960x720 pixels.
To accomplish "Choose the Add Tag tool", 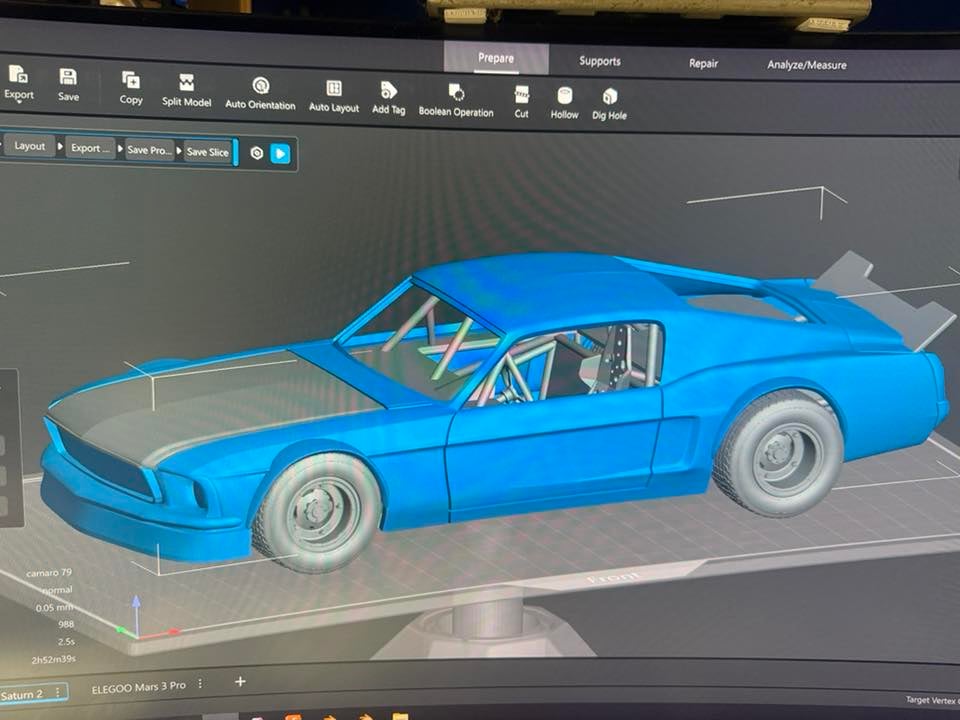I will tap(388, 91).
